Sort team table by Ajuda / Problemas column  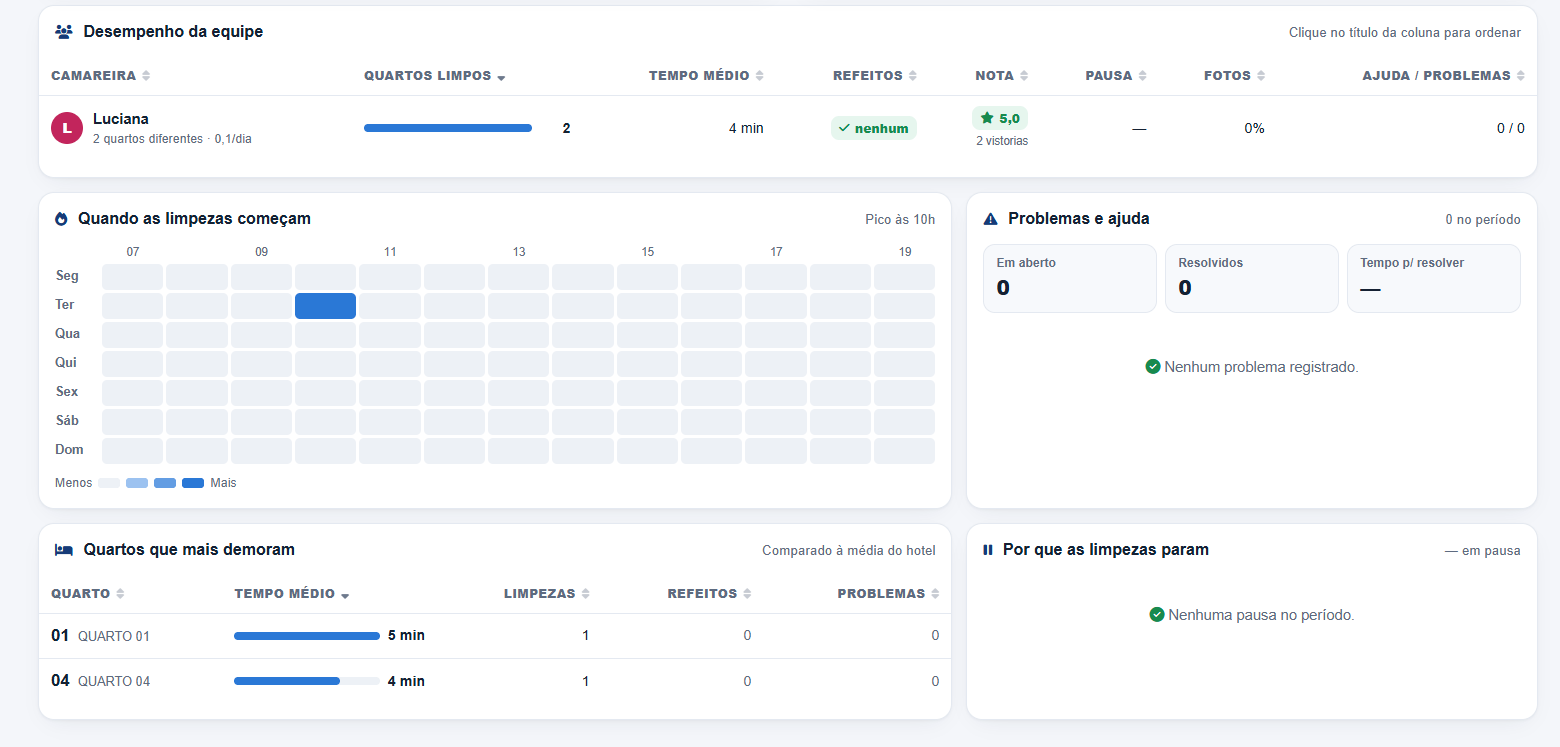pos(1444,76)
